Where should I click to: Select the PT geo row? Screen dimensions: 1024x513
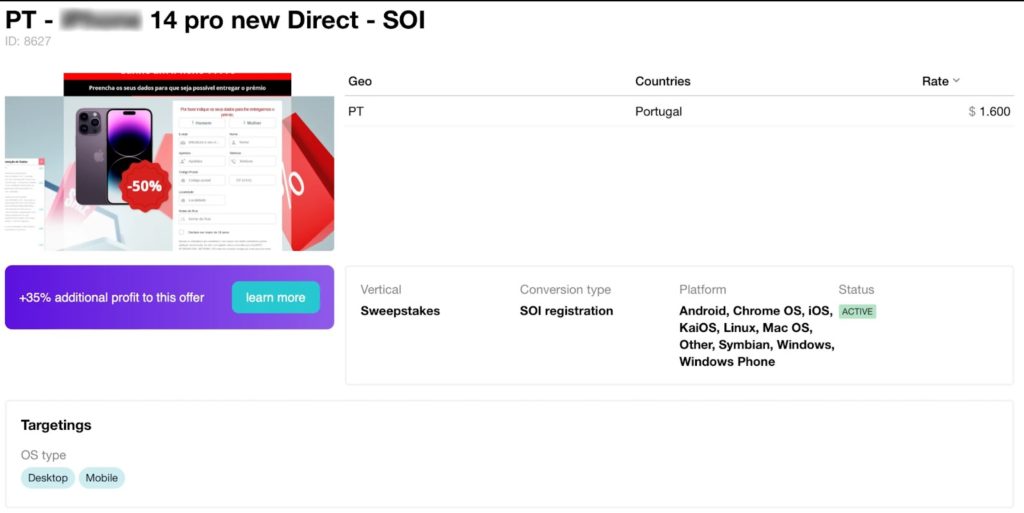coord(679,112)
